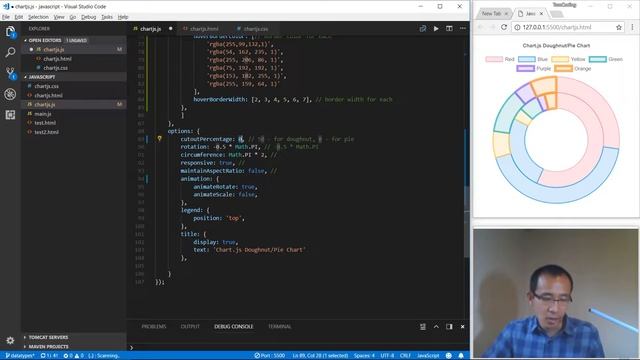Open the Selection menu
Image resolution: width=640 pixels, height=360 pixels.
pyautogui.click(x=38, y=17)
